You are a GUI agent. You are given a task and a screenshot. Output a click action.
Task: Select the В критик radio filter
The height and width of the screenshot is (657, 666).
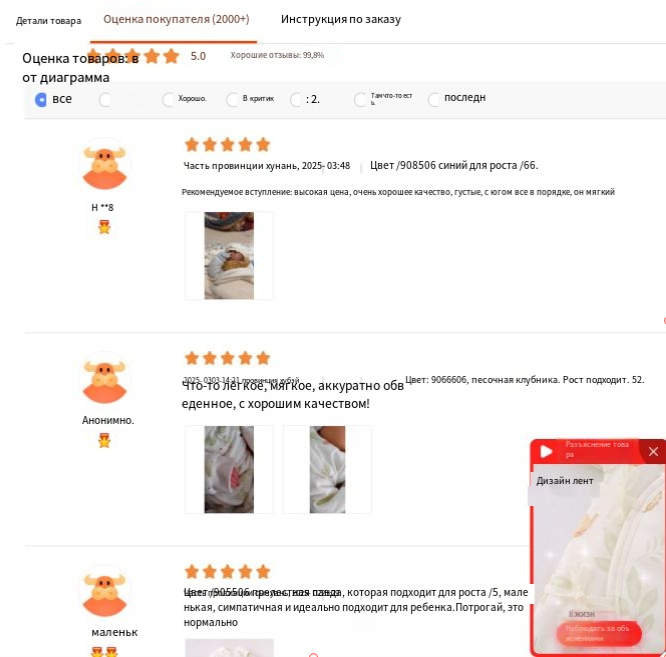232,99
